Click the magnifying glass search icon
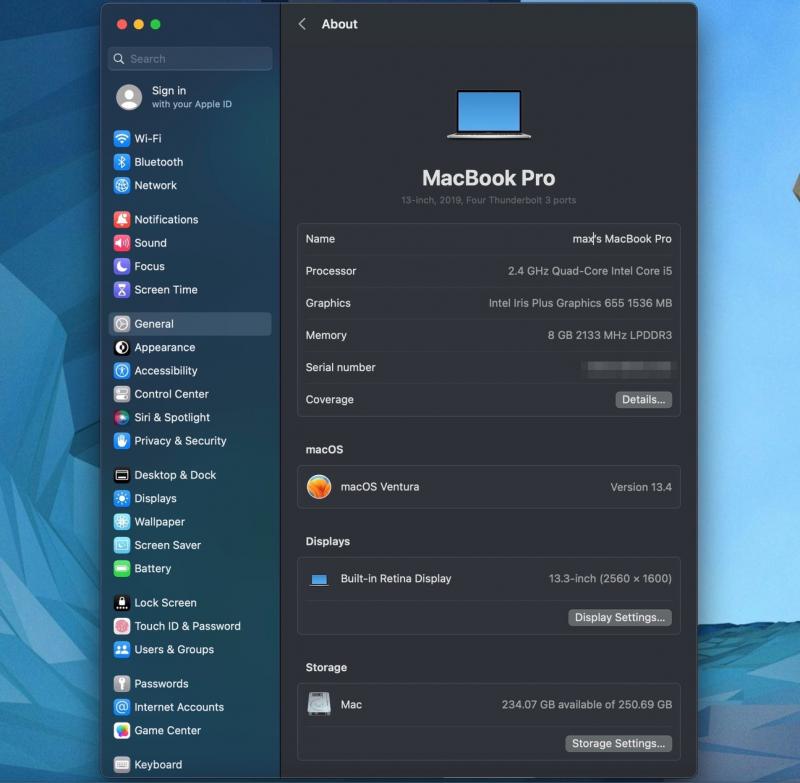This screenshot has width=800, height=783. coord(119,59)
